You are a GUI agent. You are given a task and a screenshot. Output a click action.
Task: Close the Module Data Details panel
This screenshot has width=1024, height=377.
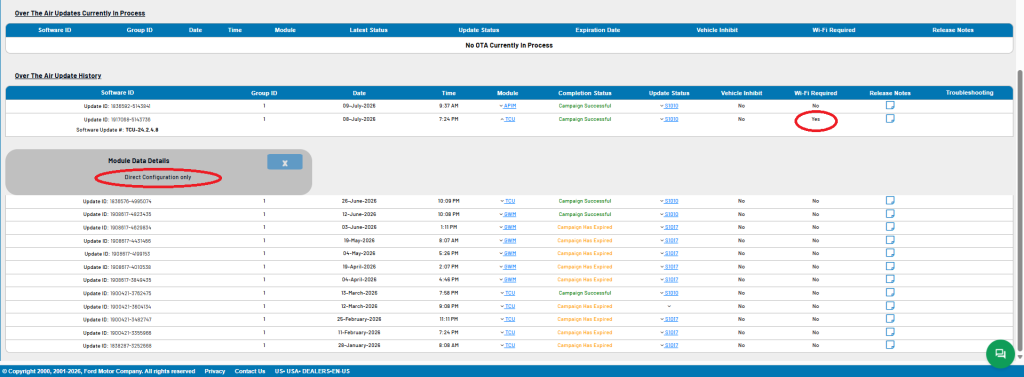coord(285,163)
